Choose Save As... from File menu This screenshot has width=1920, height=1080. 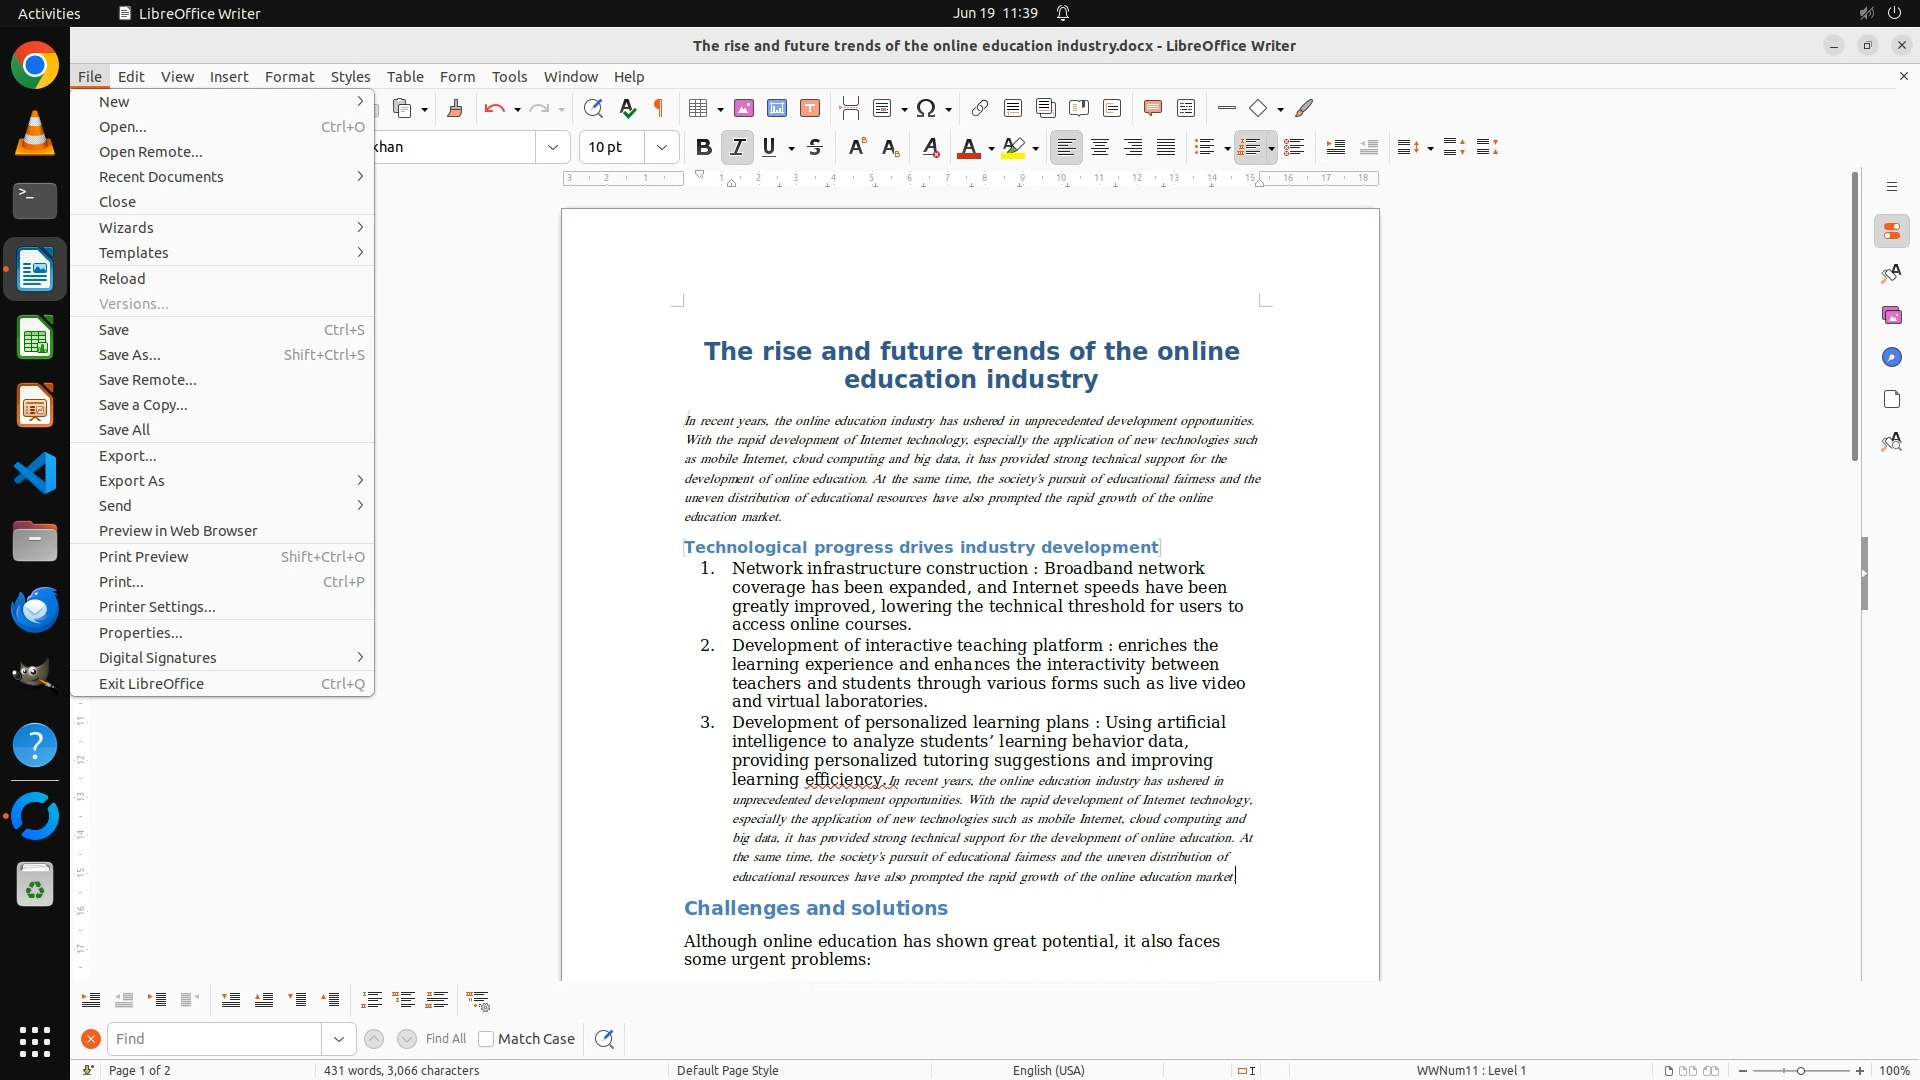(130, 355)
